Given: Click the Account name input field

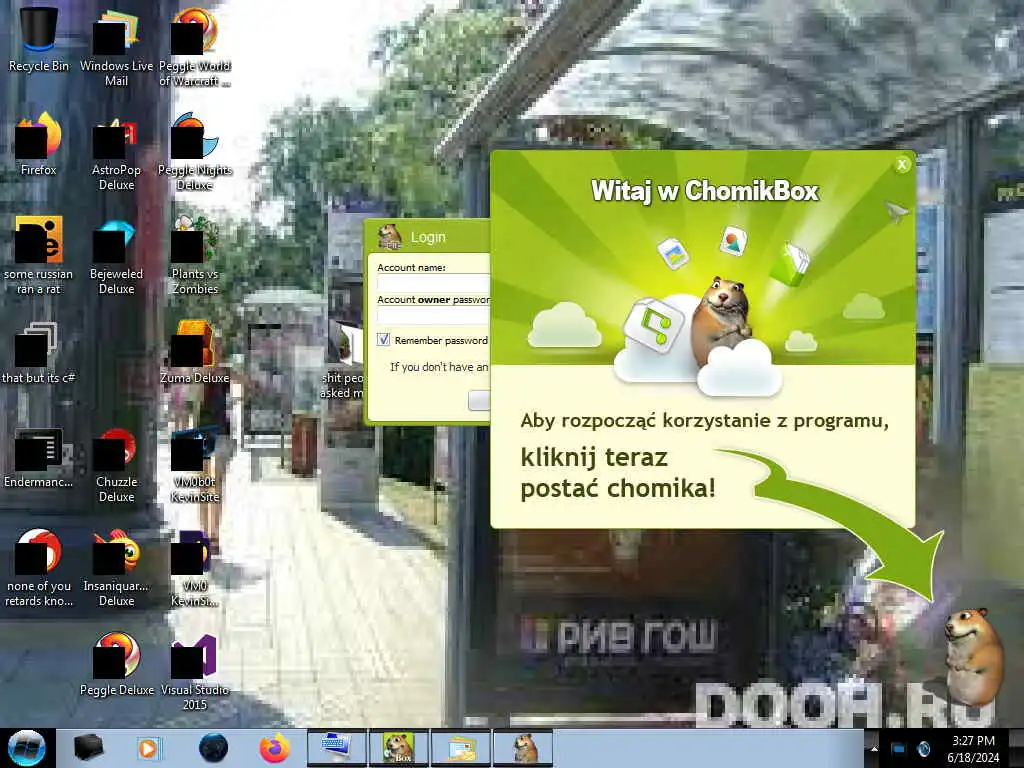Looking at the screenshot, I should point(433,283).
